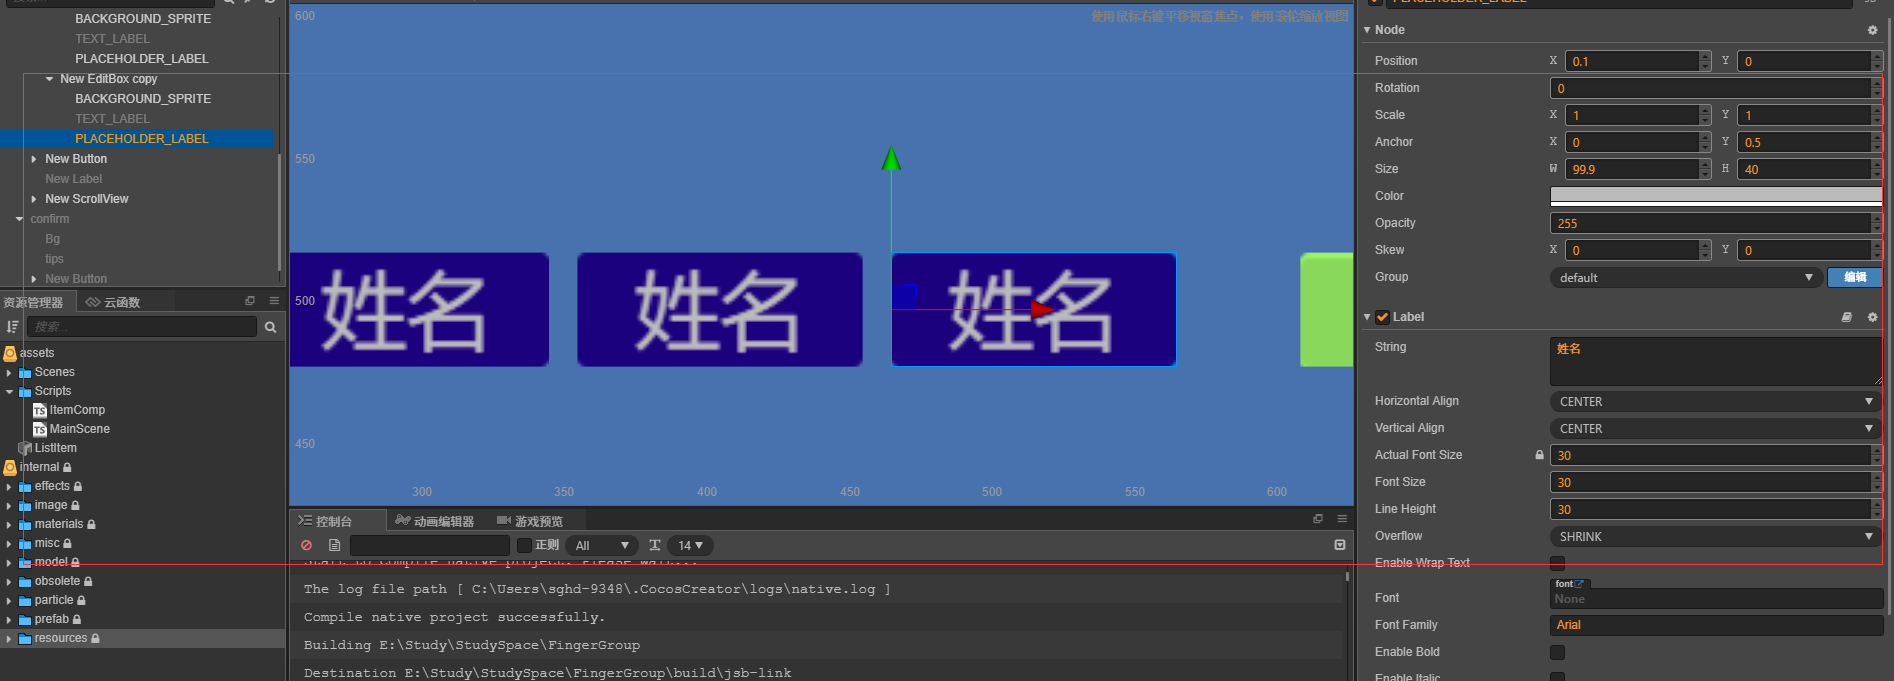The height and width of the screenshot is (681, 1894).
Task: Open the Node section gear menu
Action: pyautogui.click(x=1873, y=30)
